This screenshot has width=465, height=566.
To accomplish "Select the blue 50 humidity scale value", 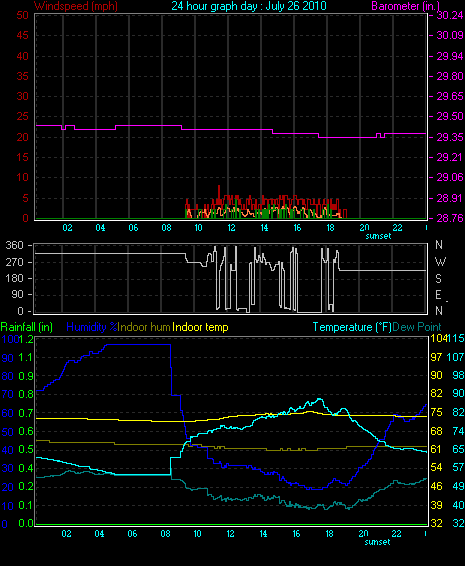I will click(x=8, y=432).
